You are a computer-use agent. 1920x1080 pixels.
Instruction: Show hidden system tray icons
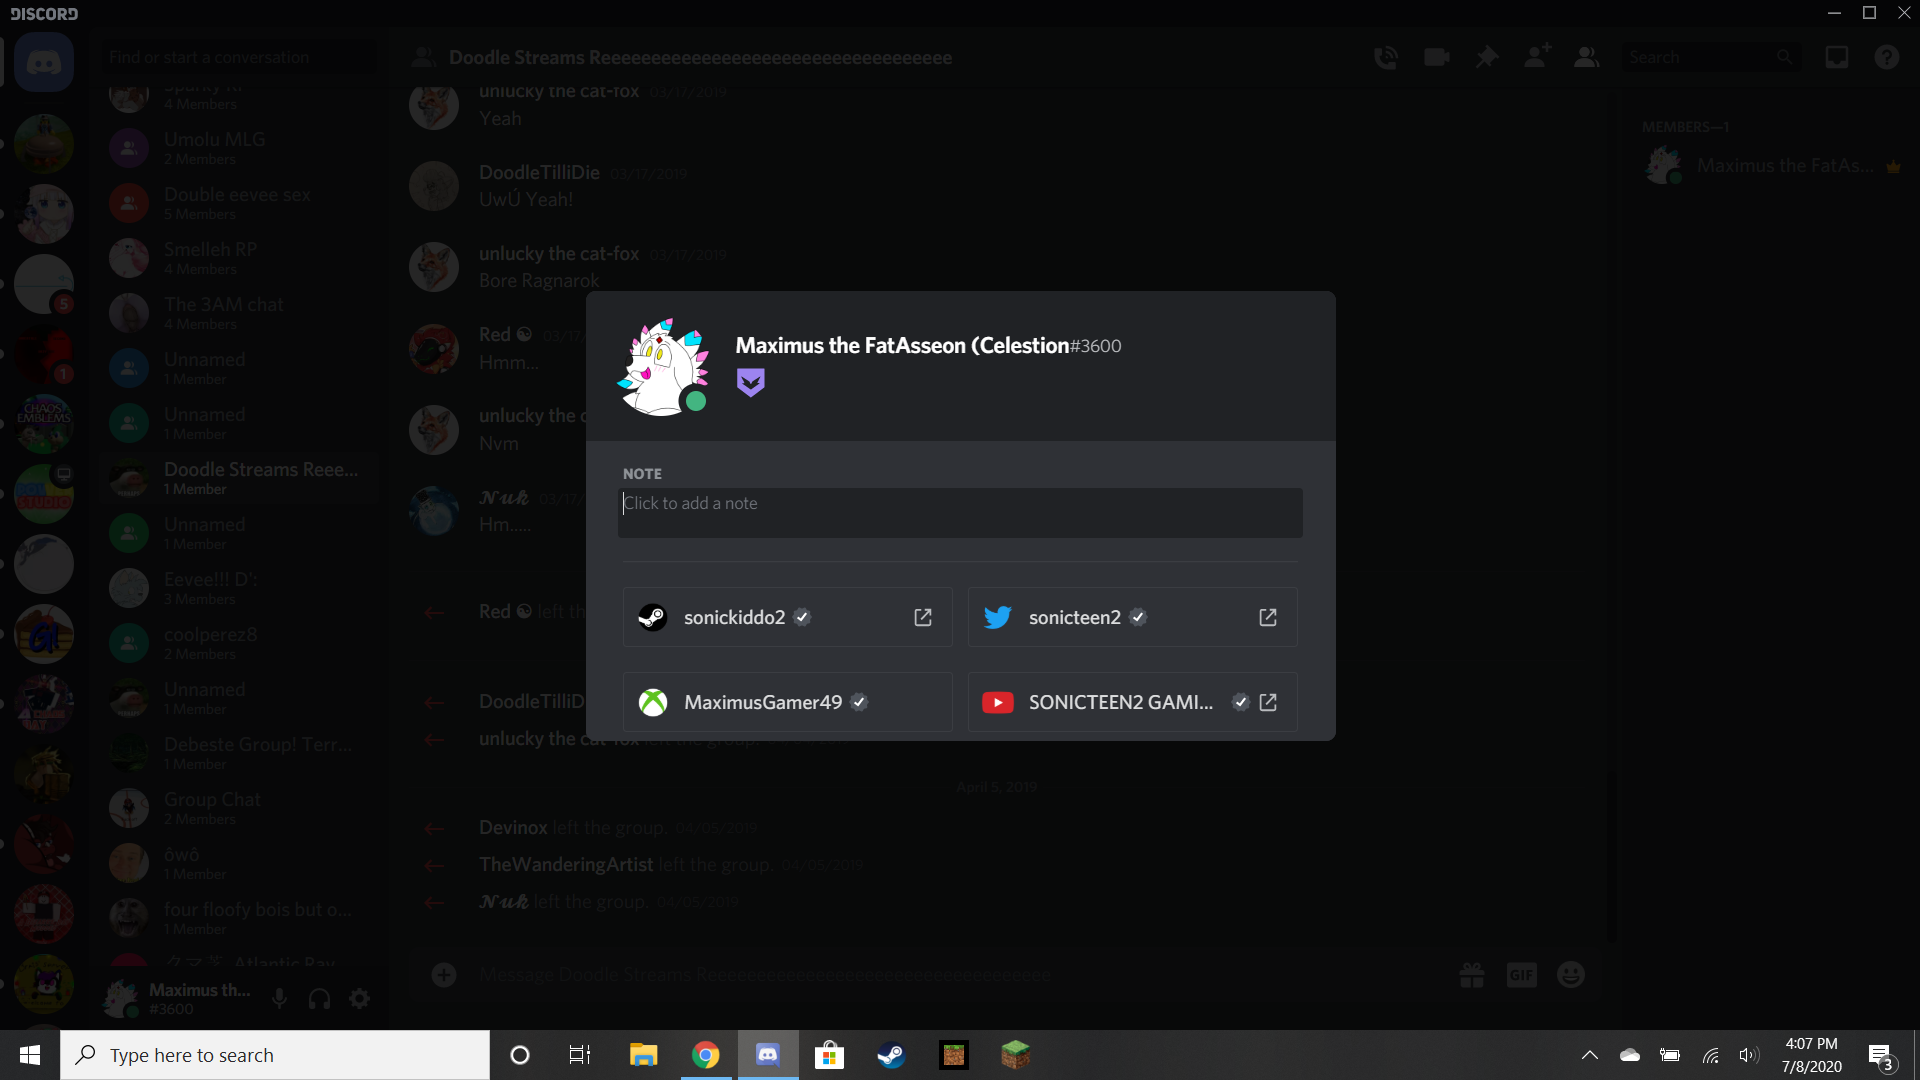click(1590, 1055)
